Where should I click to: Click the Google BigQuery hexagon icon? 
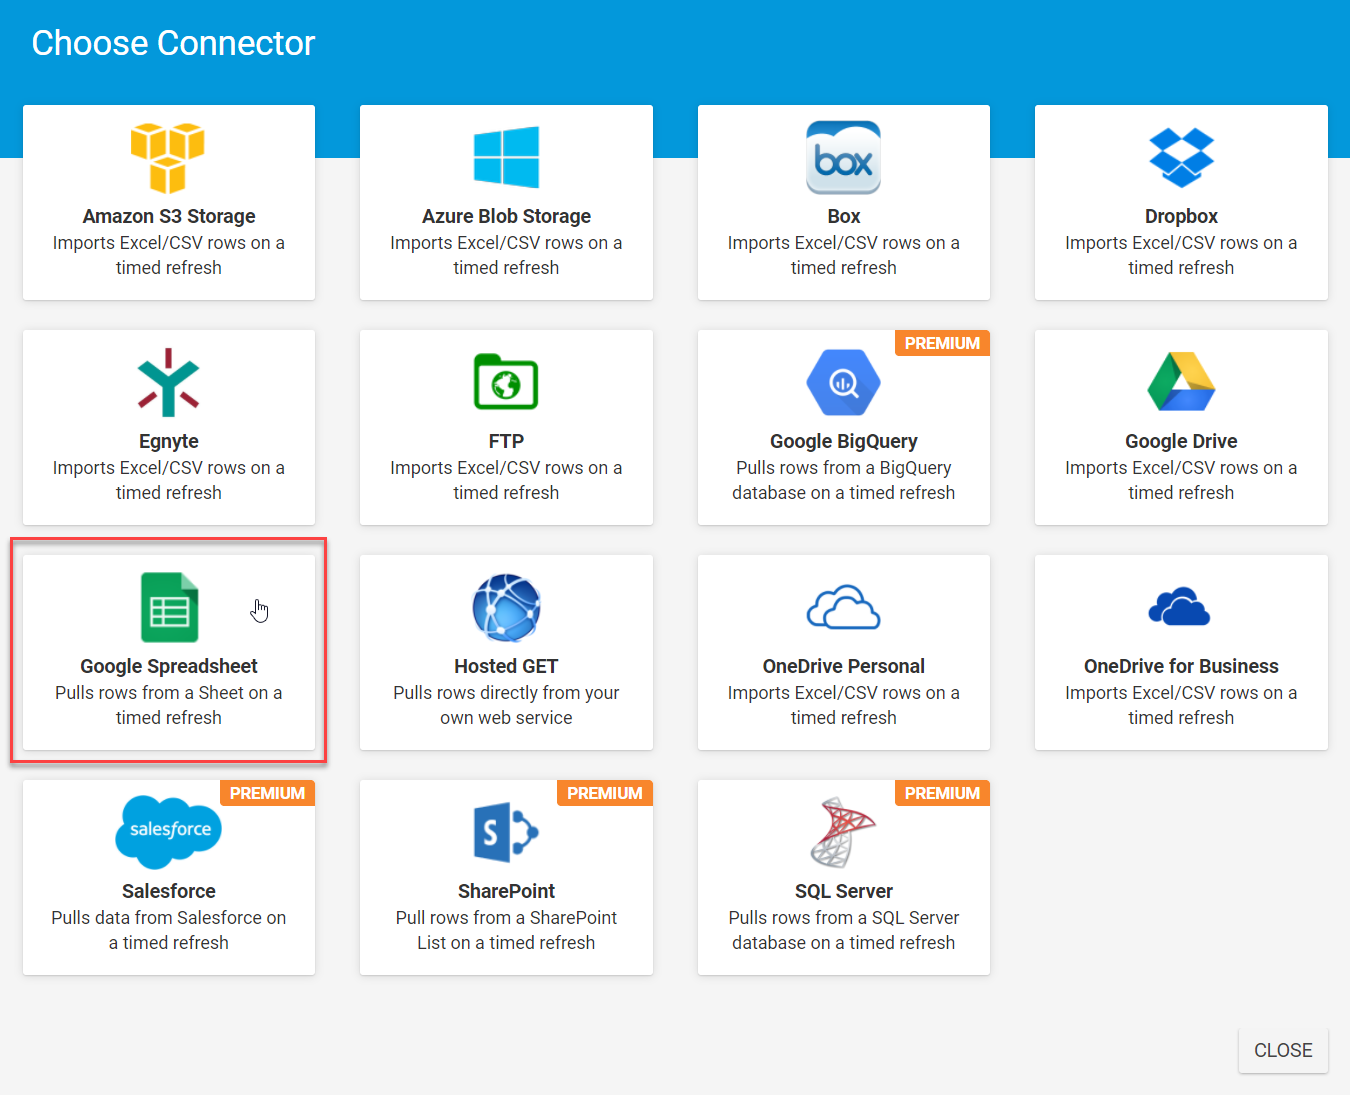click(x=844, y=382)
